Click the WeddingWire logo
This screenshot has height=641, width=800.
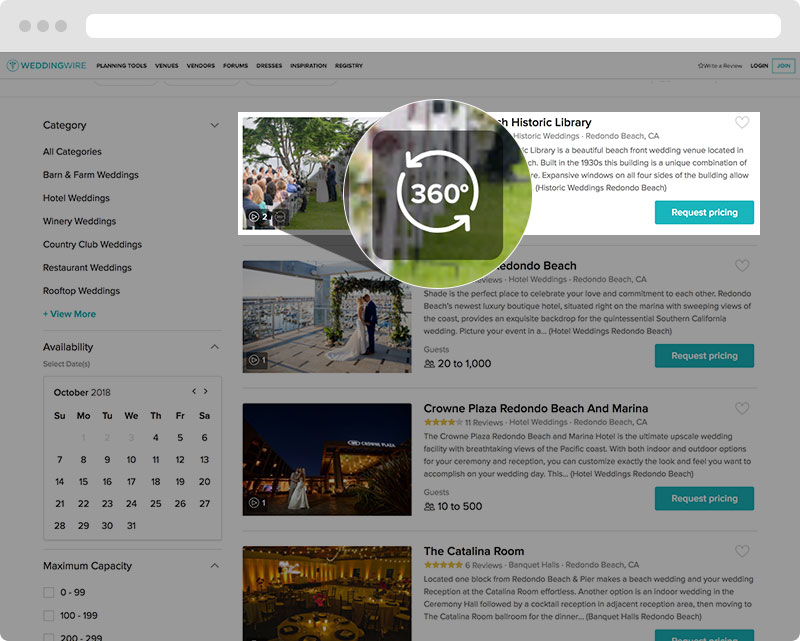(46, 65)
